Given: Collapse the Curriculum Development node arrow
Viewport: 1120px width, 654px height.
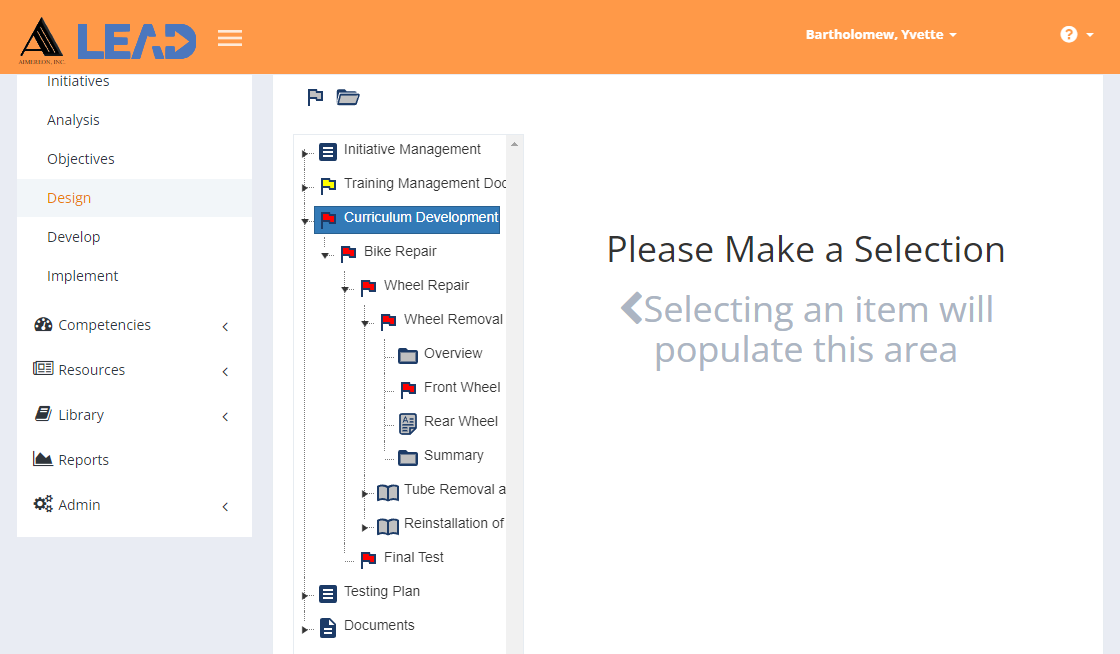Looking at the screenshot, I should point(305,221).
